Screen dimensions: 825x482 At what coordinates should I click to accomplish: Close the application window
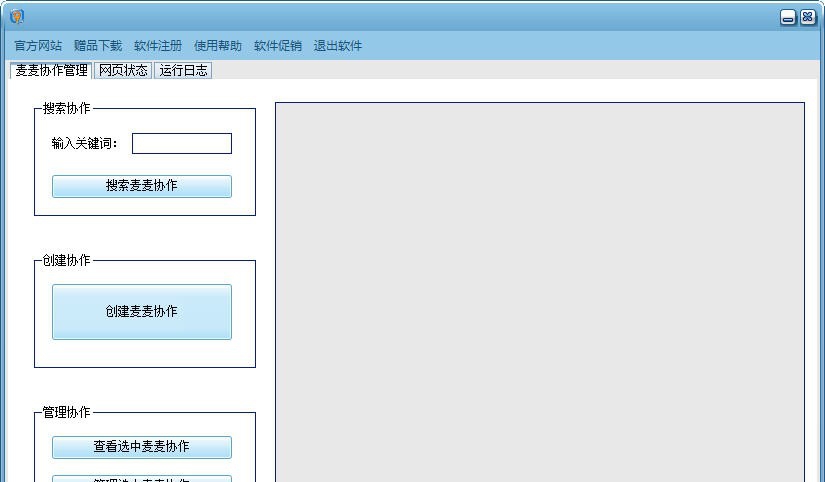click(x=808, y=17)
